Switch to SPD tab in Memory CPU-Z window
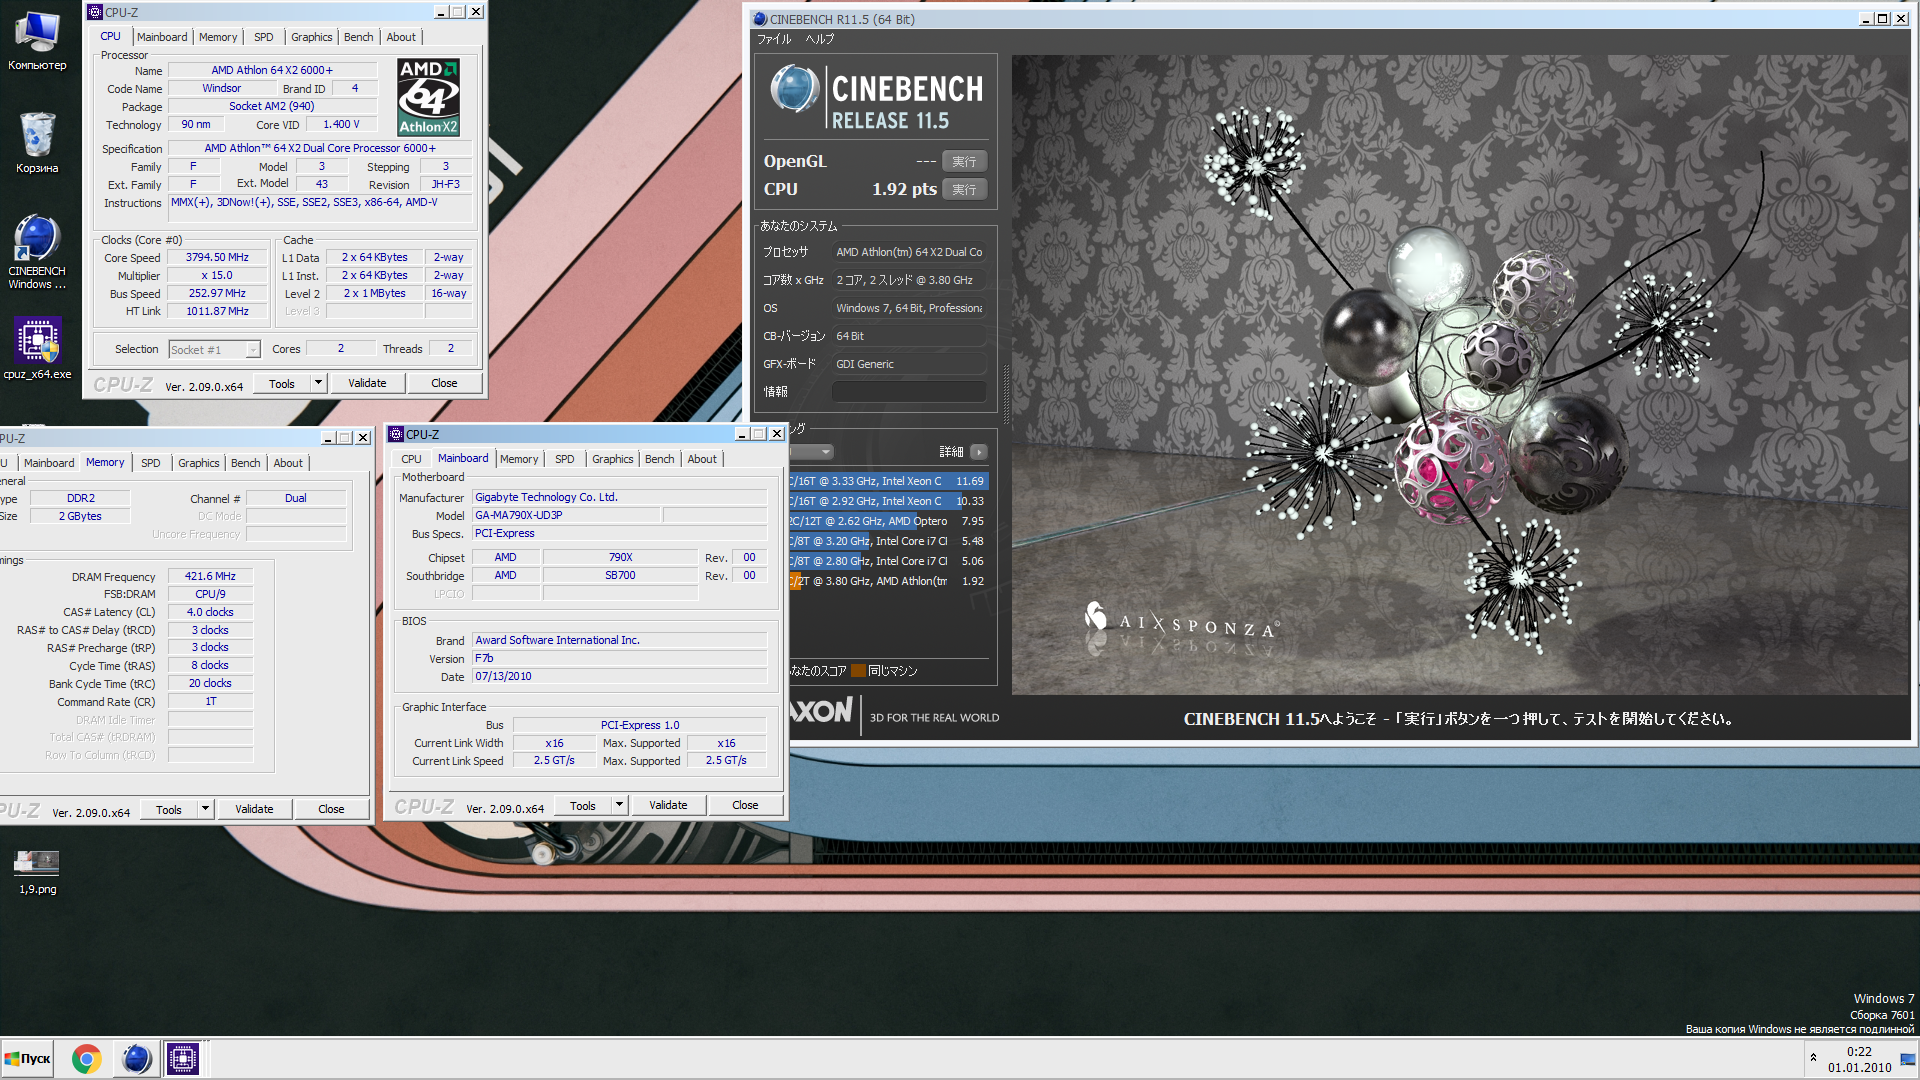 [x=150, y=463]
